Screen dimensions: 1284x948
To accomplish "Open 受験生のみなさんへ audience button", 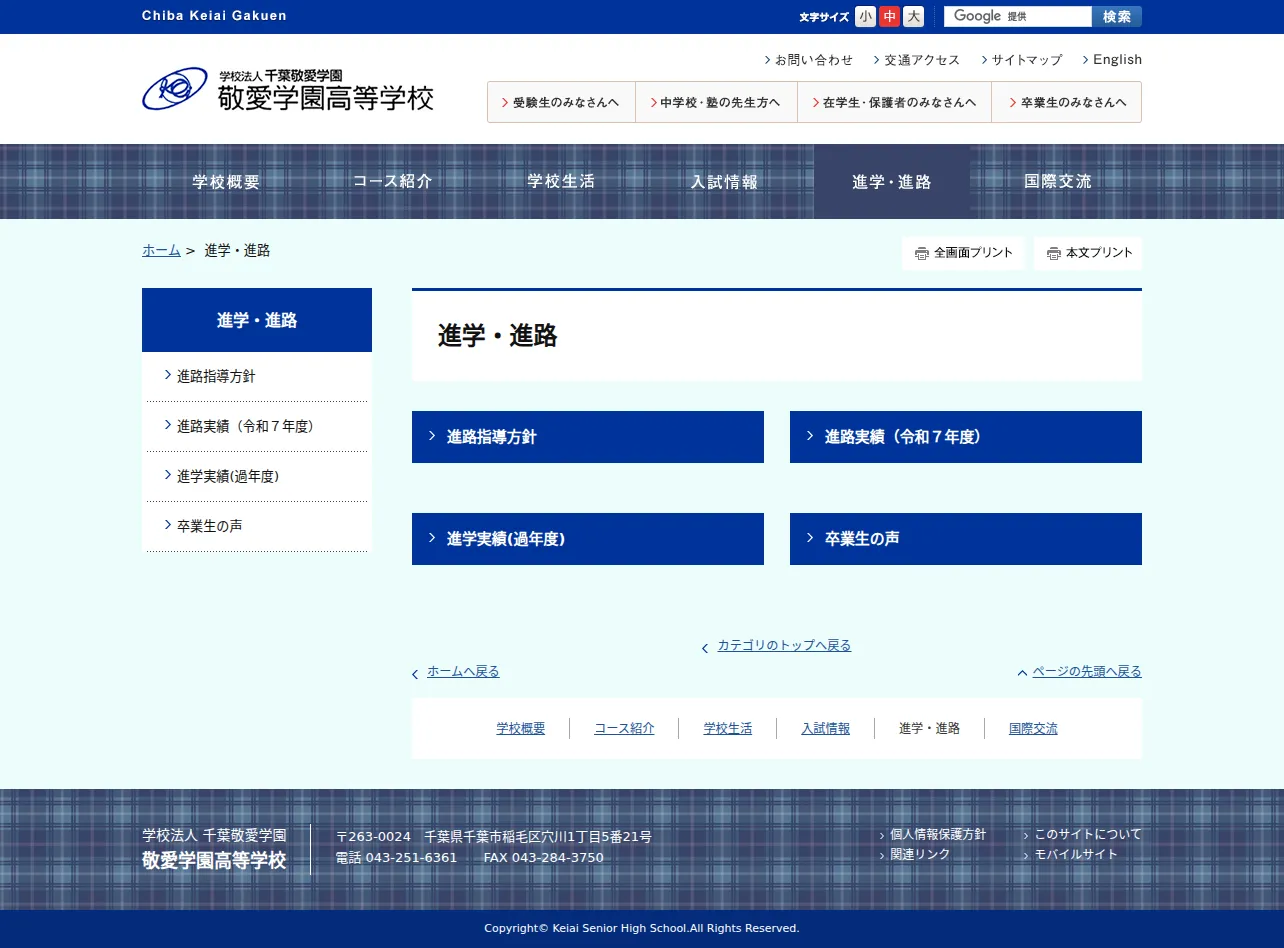I will point(561,102).
